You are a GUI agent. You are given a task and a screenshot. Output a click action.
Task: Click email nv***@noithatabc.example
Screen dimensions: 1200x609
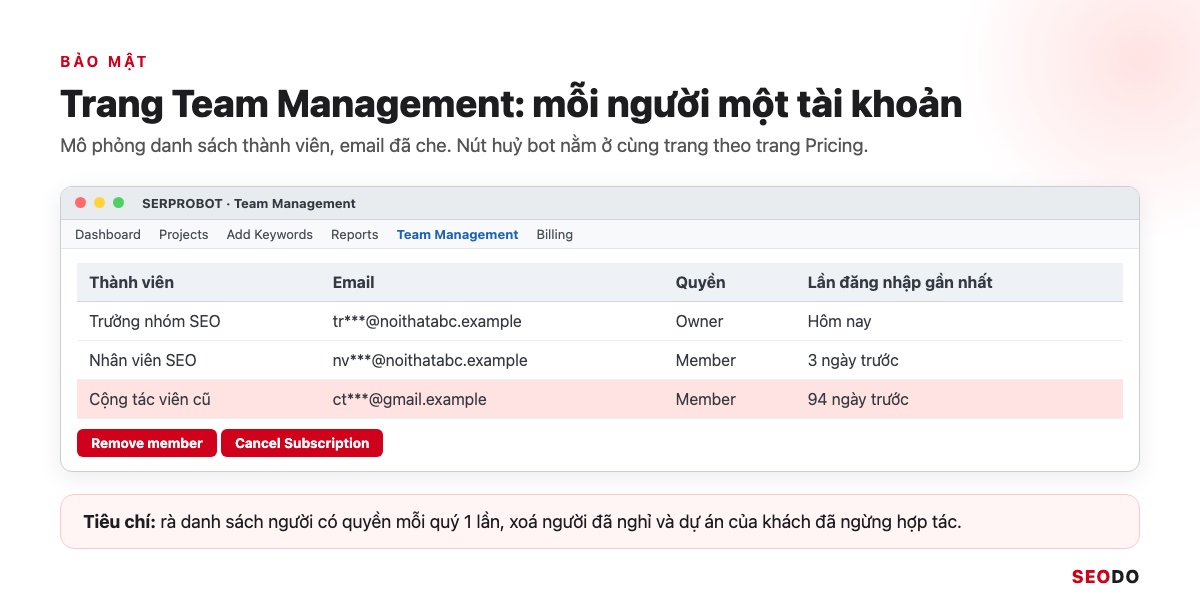click(430, 360)
